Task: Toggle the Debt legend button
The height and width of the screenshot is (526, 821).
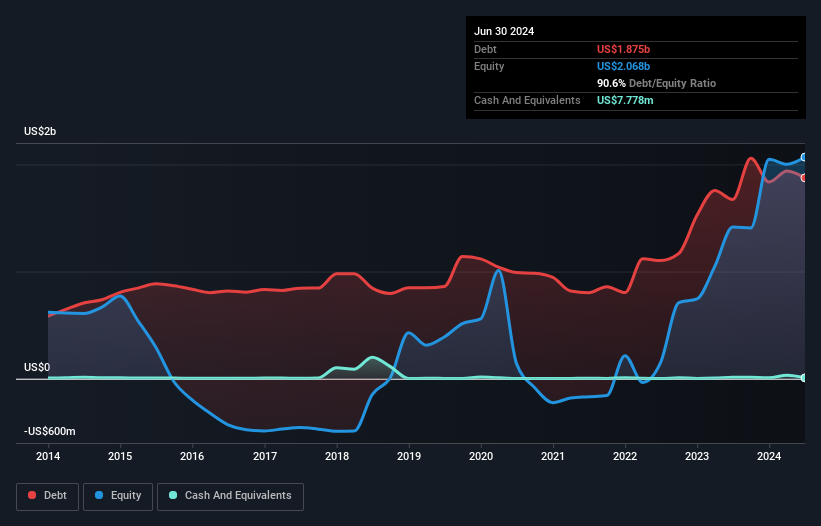Action: 48,496
